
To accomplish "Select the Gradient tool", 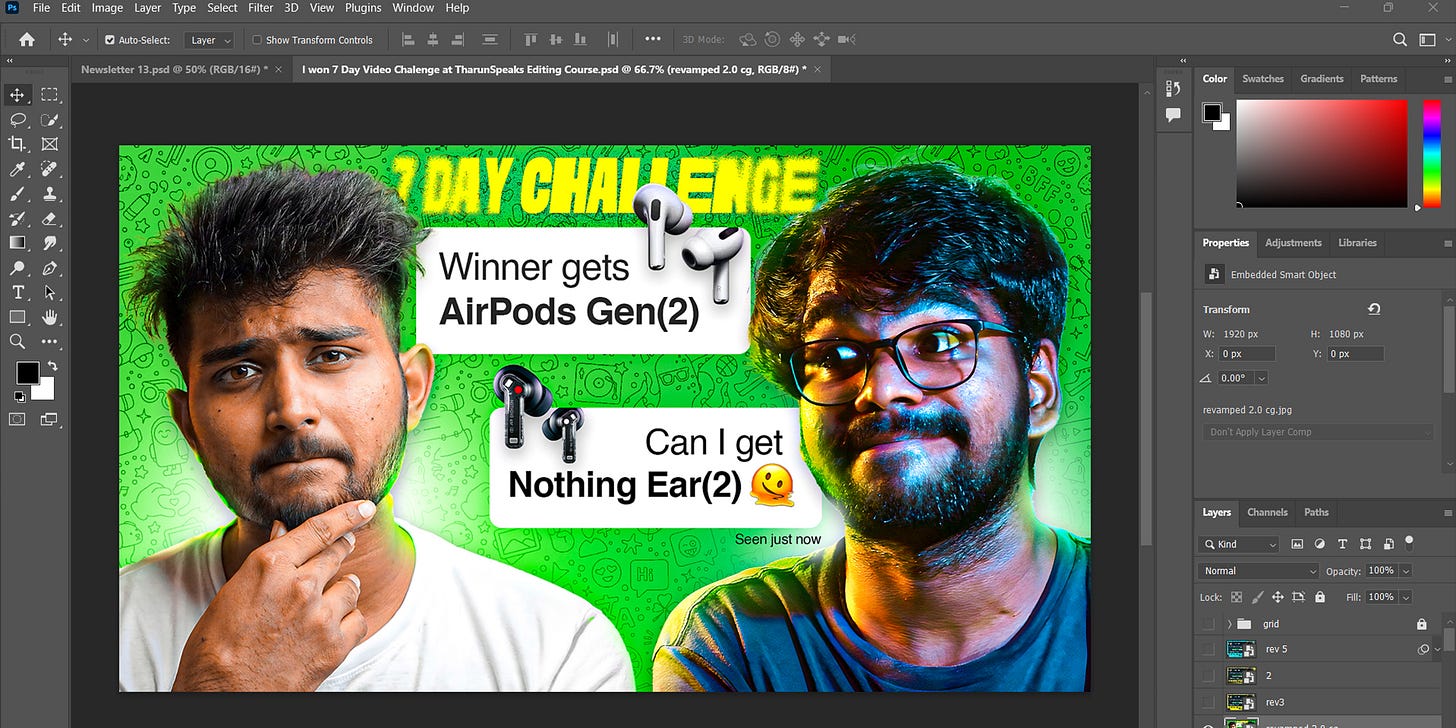I will 18,243.
